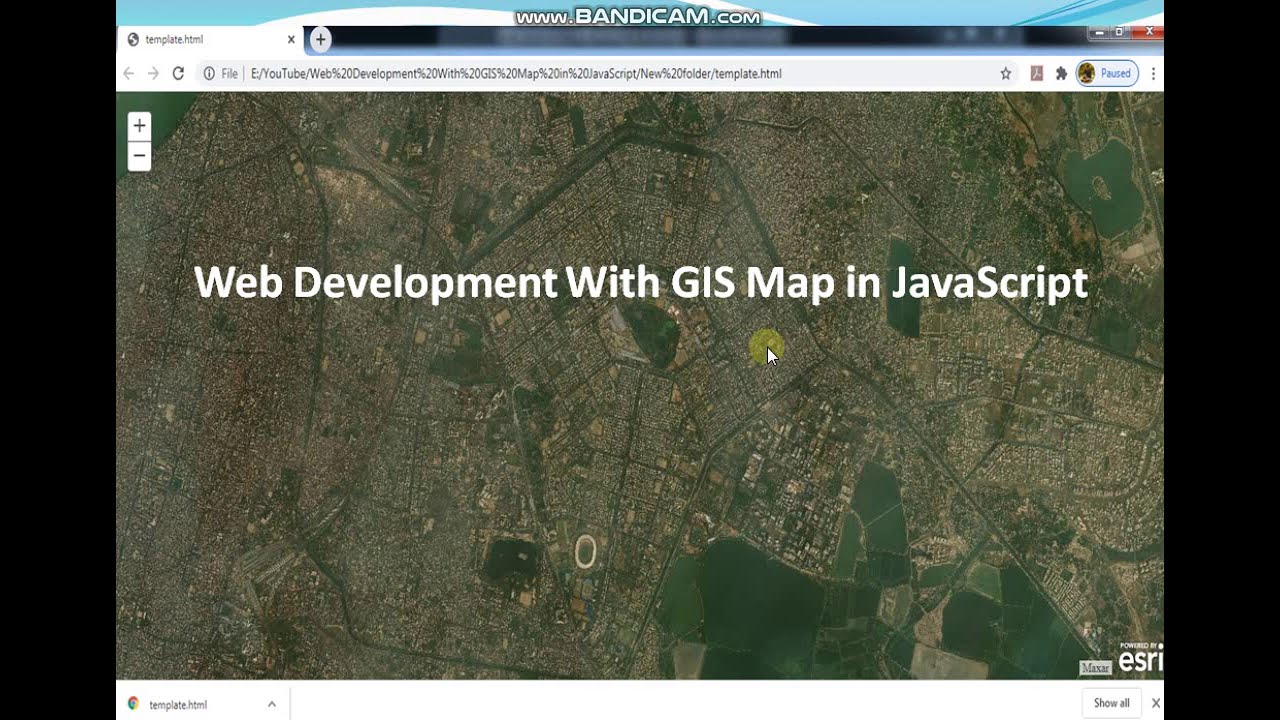Open Chrome's three-dot menu

tap(1153, 73)
